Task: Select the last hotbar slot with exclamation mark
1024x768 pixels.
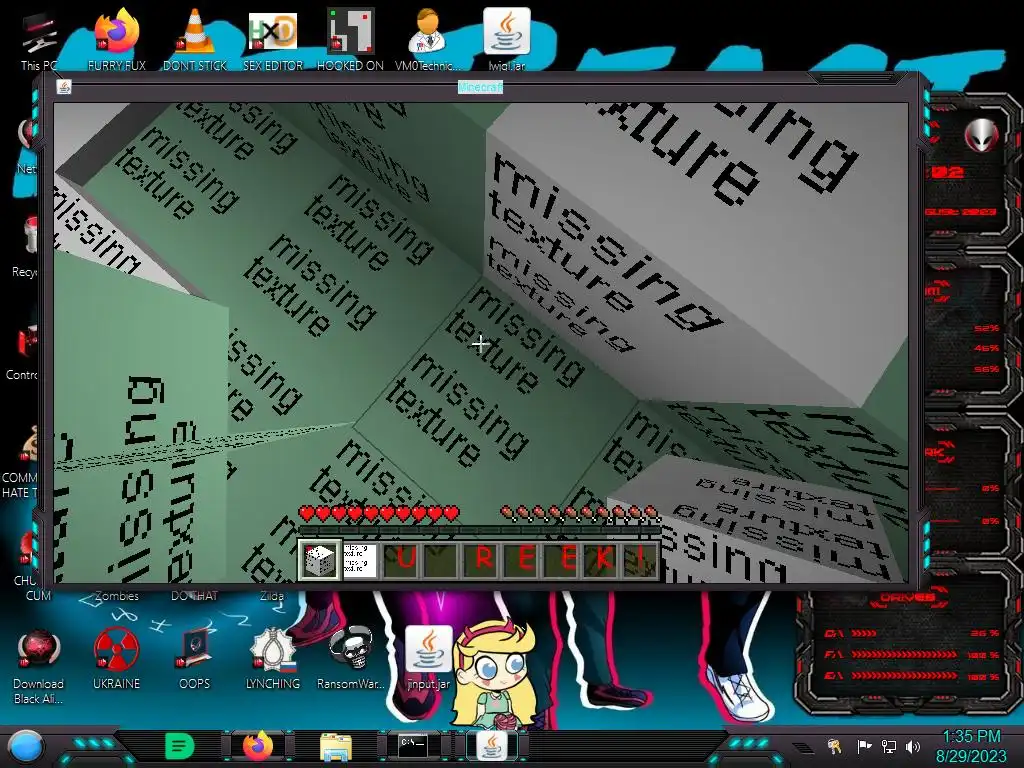Action: [641, 560]
